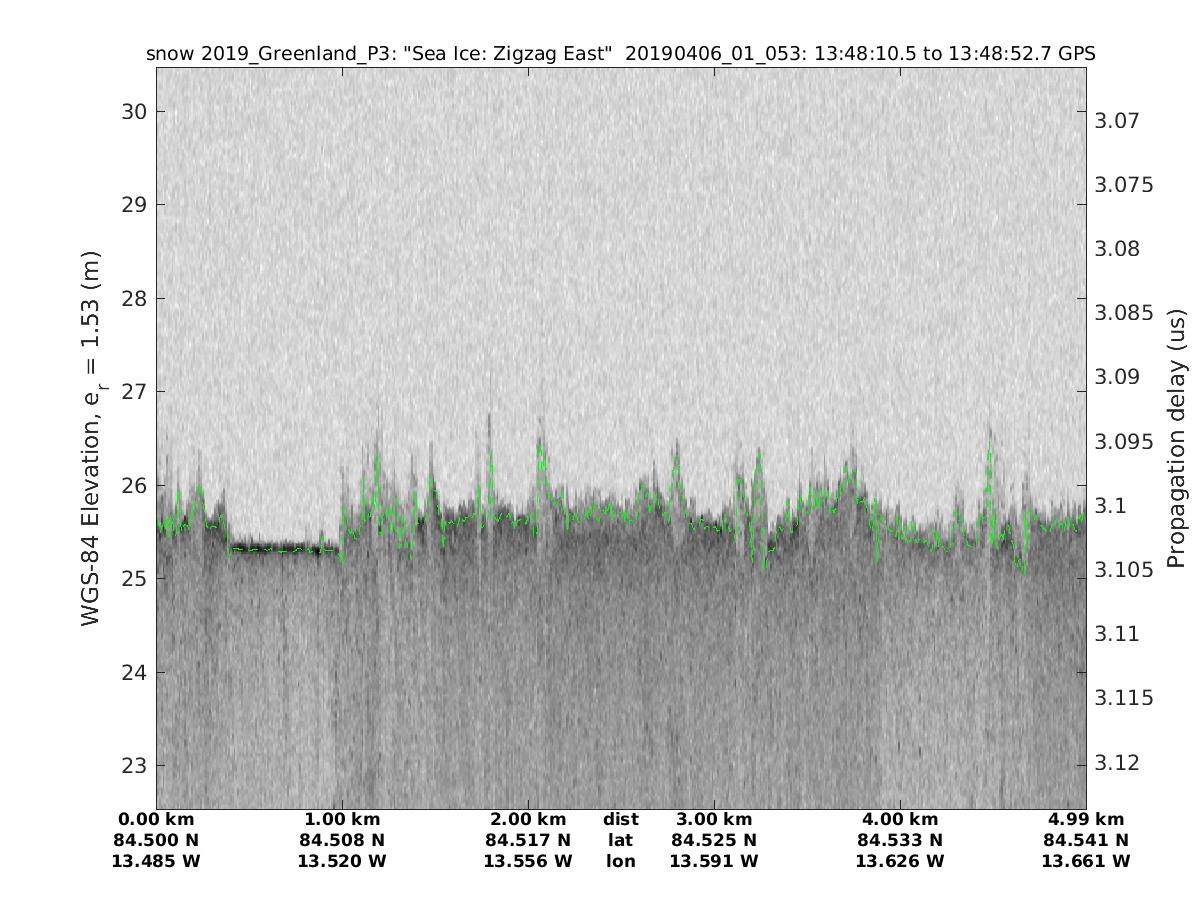Select the 13.626 W longitude label

coord(899,861)
